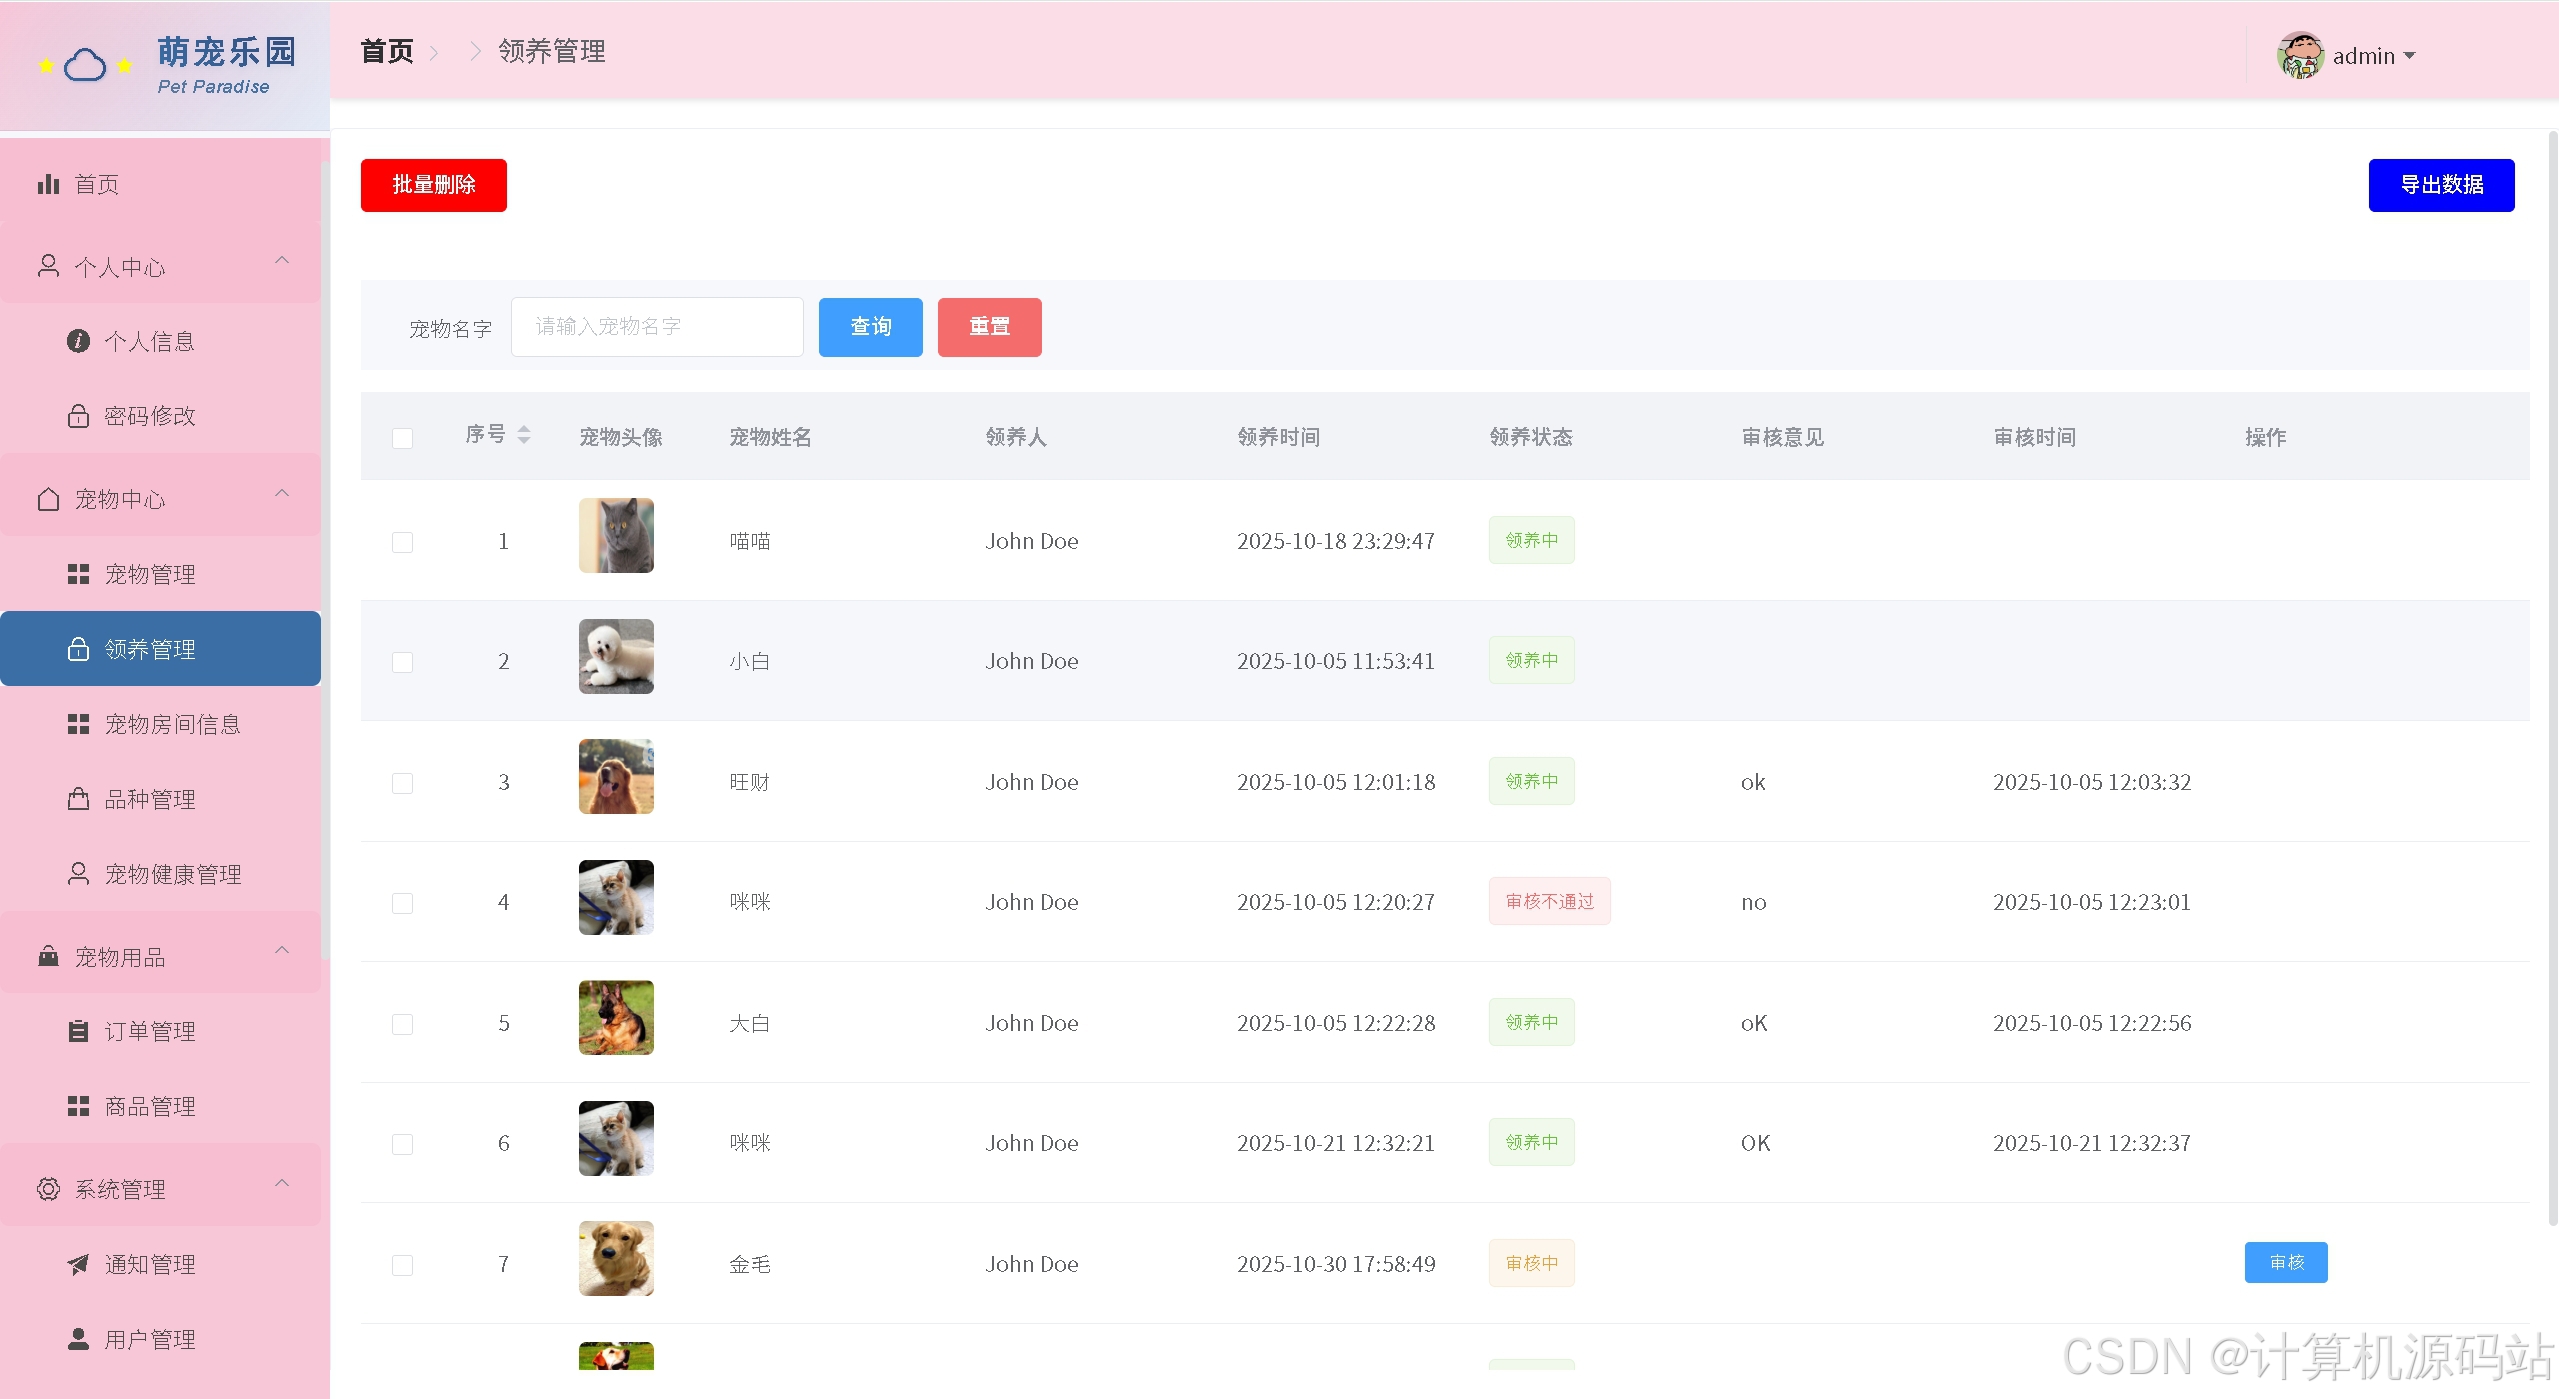Collapse the 系统管理 menu chevron
Screen dimensions: 2559x1399
coord(282,1183)
